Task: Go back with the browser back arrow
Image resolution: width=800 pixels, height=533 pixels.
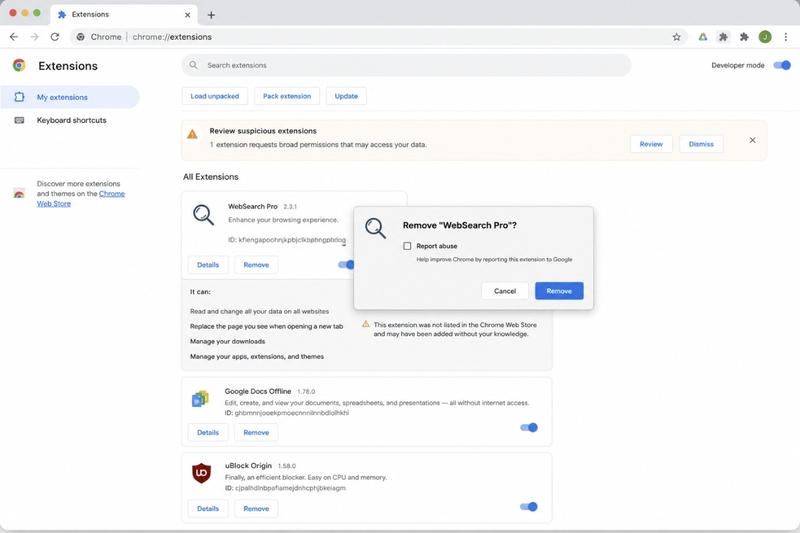Action: pyautogui.click(x=14, y=37)
